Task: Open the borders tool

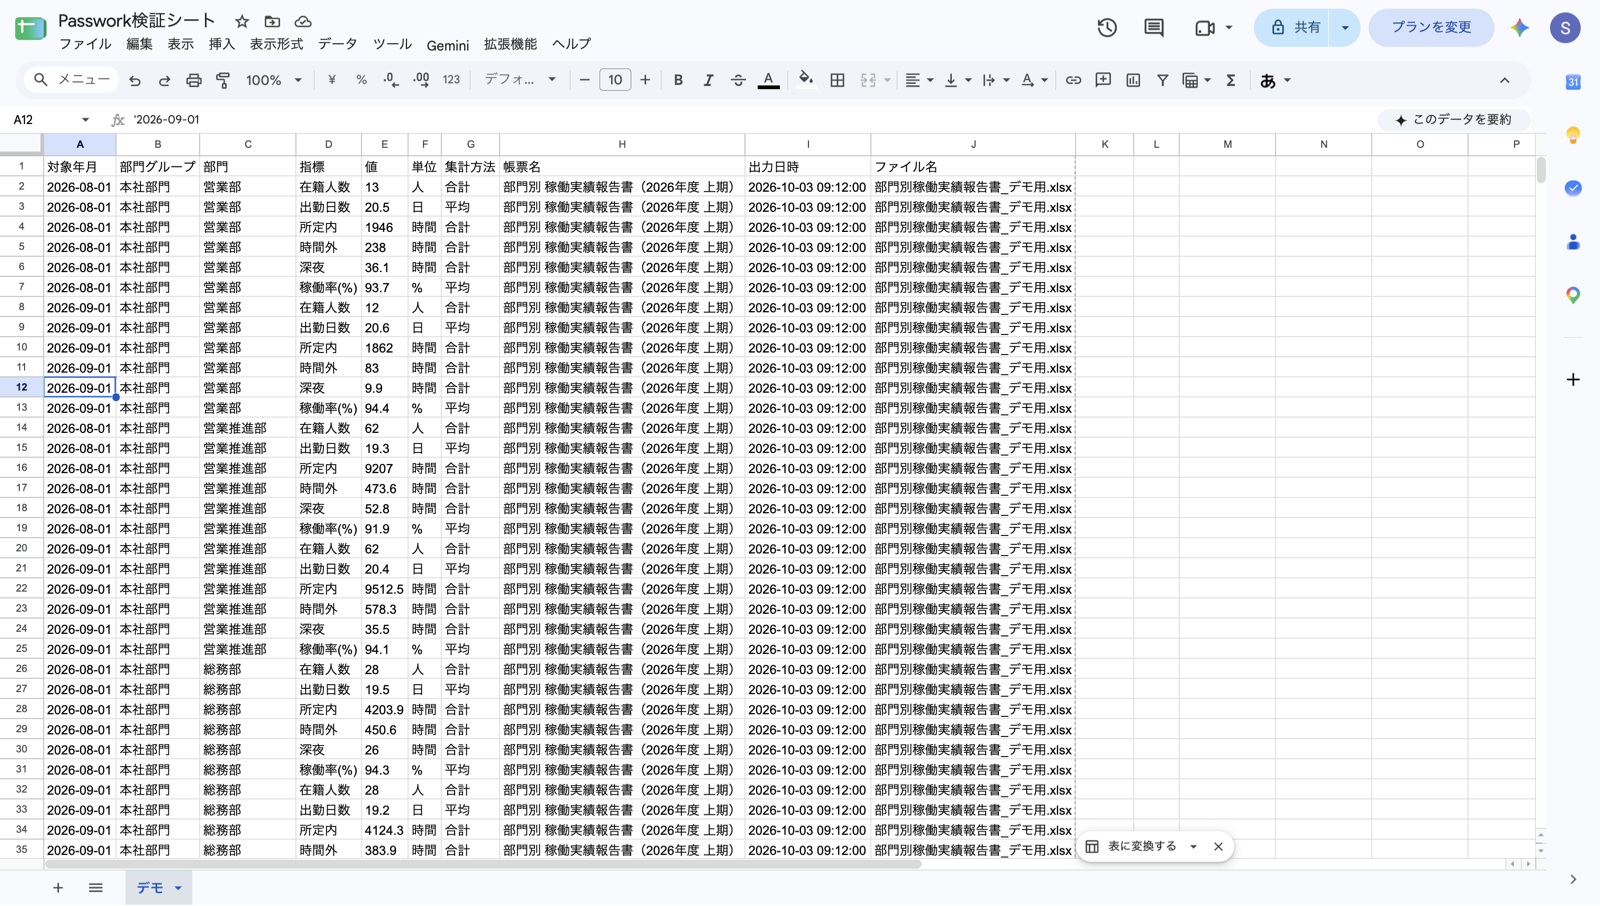Action: coord(838,81)
